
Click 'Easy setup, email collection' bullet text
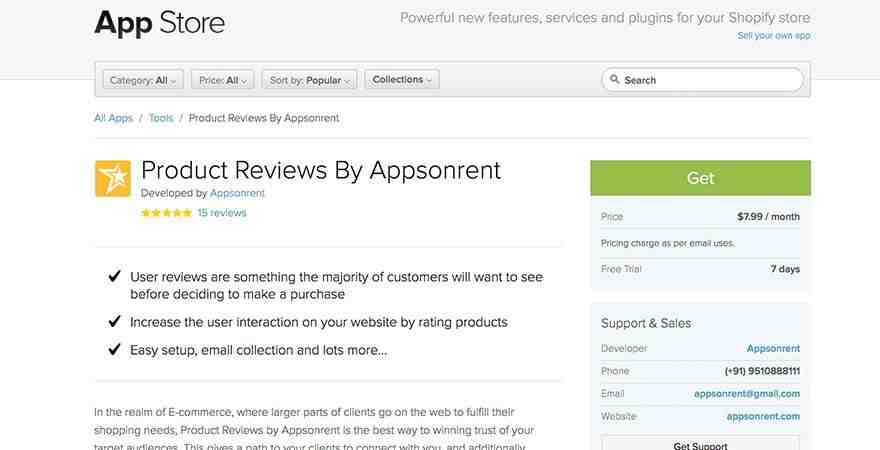(x=259, y=350)
